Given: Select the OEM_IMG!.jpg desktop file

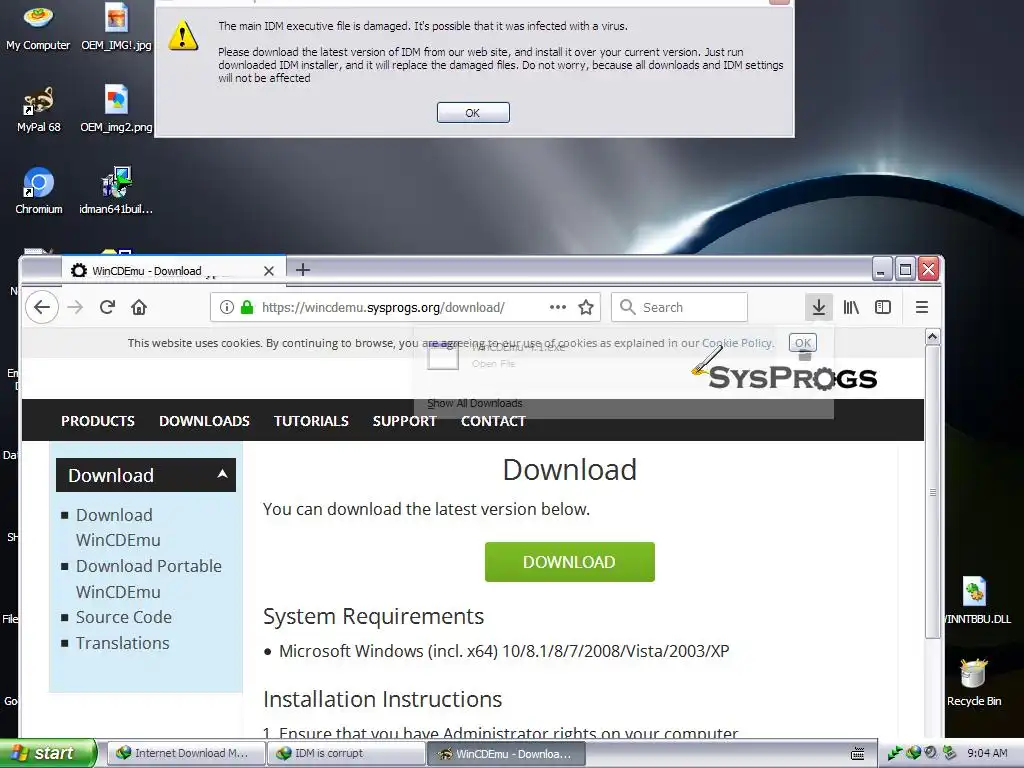Looking at the screenshot, I should [x=116, y=27].
